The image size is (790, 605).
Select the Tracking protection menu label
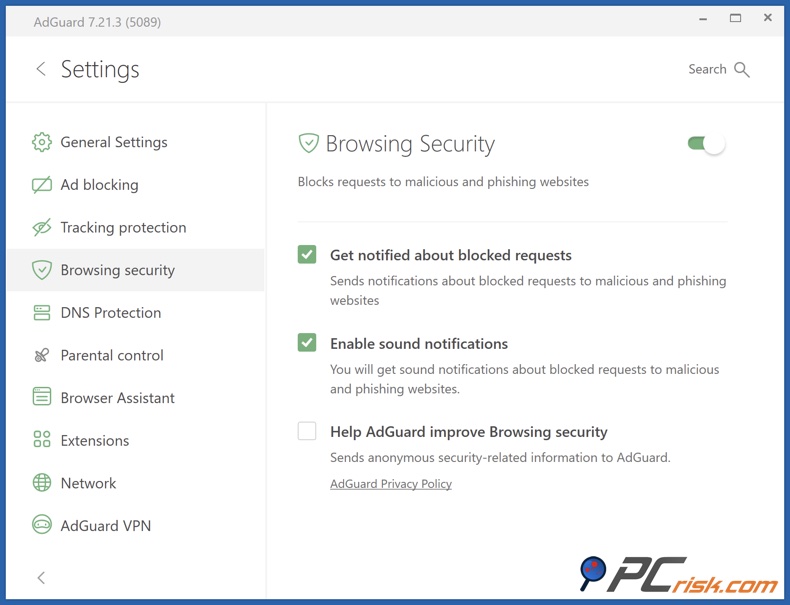tap(123, 228)
